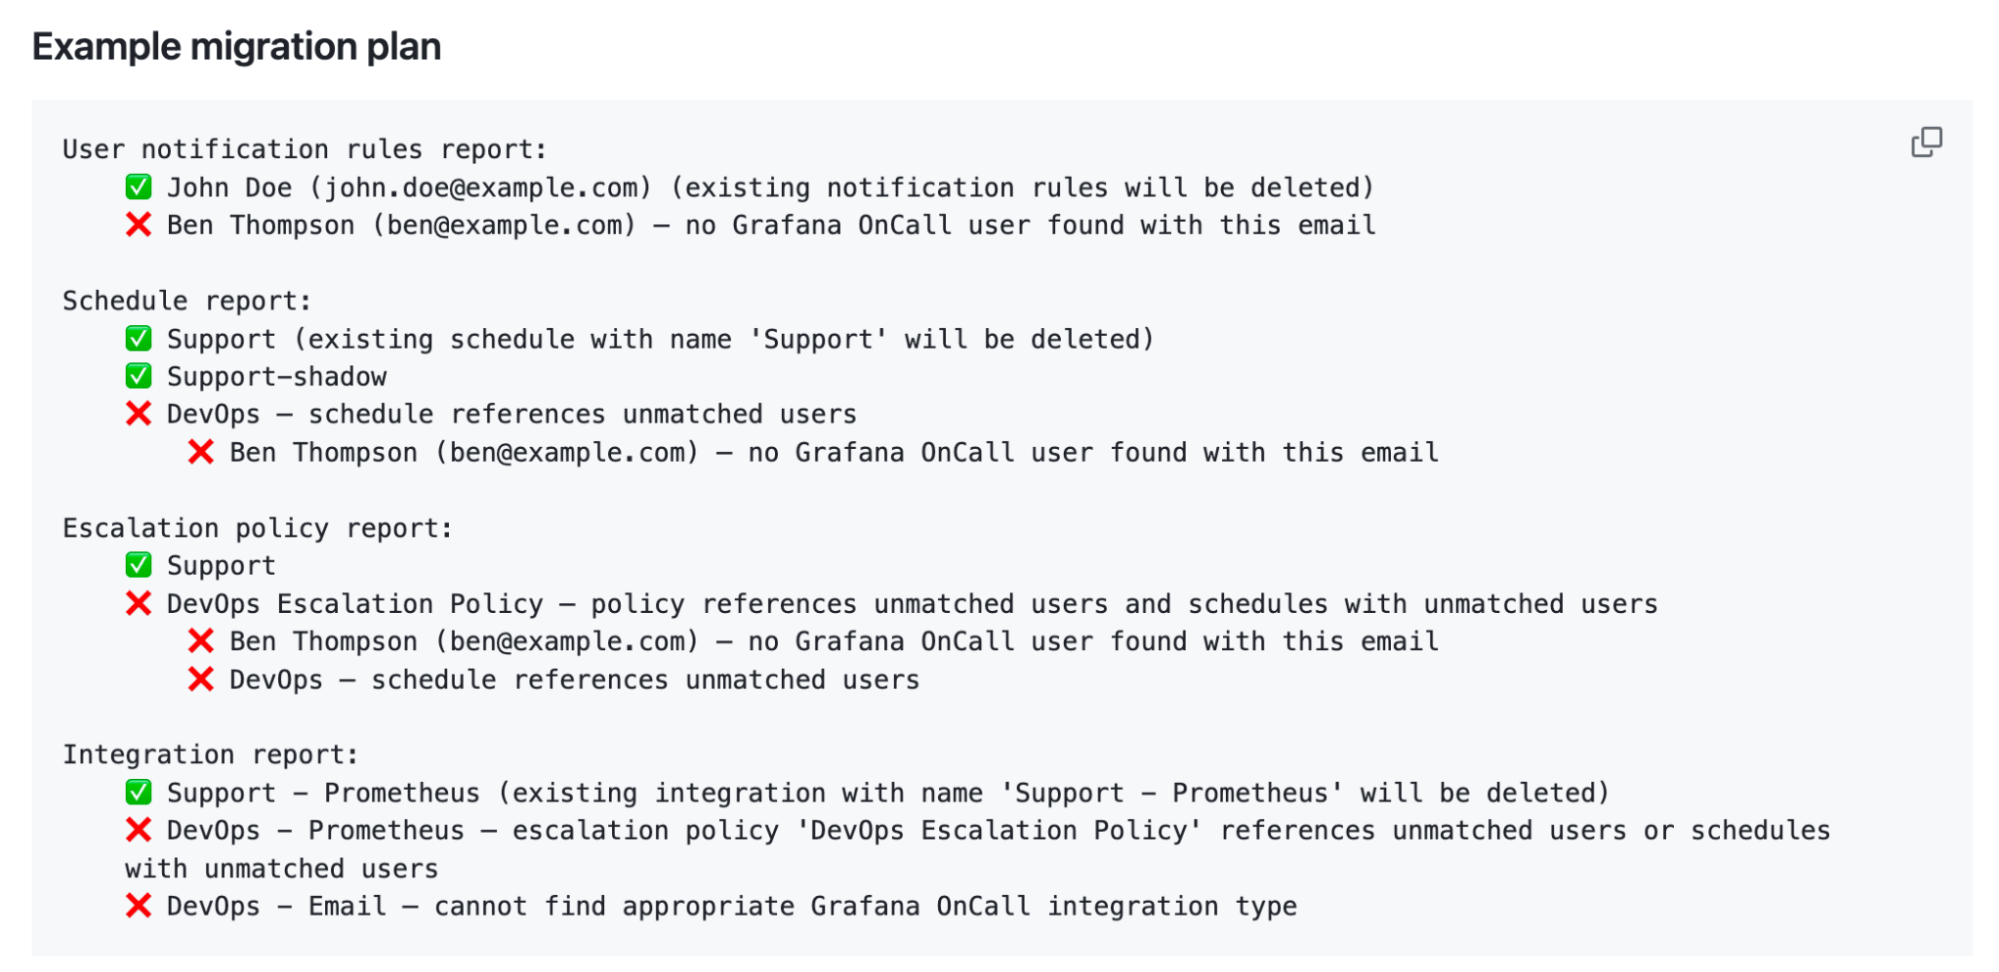
Task: Click the "Integration report:" line
Action: [210, 755]
